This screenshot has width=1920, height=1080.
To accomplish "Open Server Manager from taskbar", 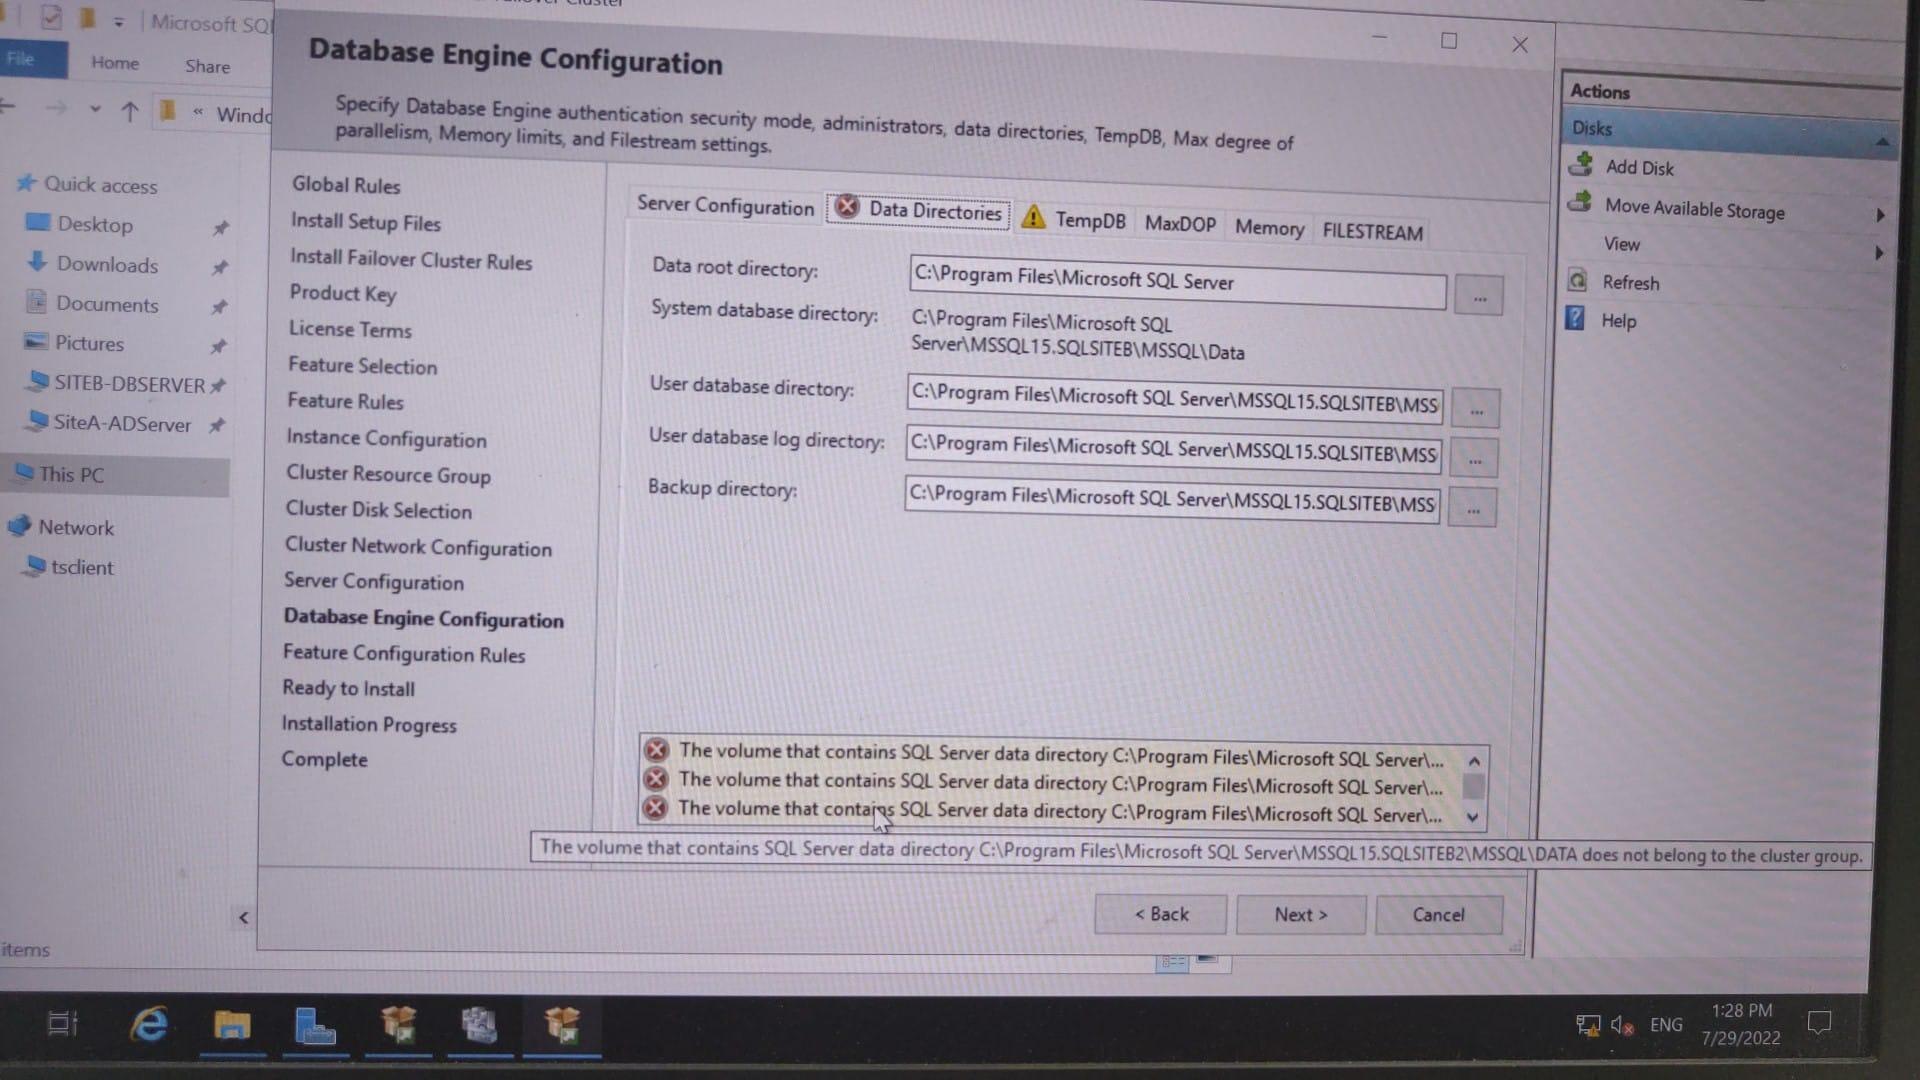I will pyautogui.click(x=314, y=1026).
